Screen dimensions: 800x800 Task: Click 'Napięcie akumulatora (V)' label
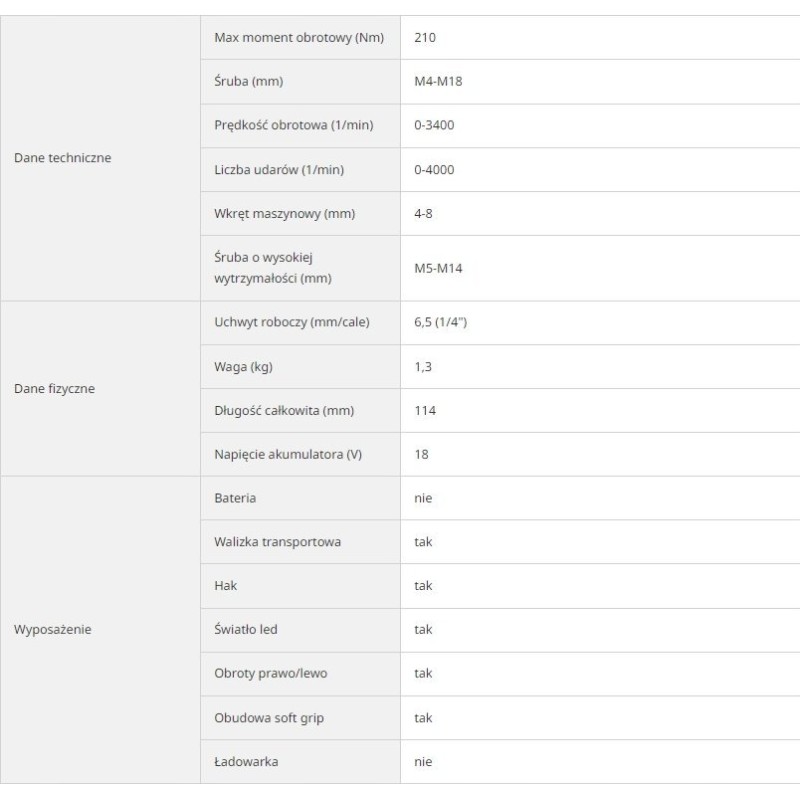tap(288, 455)
